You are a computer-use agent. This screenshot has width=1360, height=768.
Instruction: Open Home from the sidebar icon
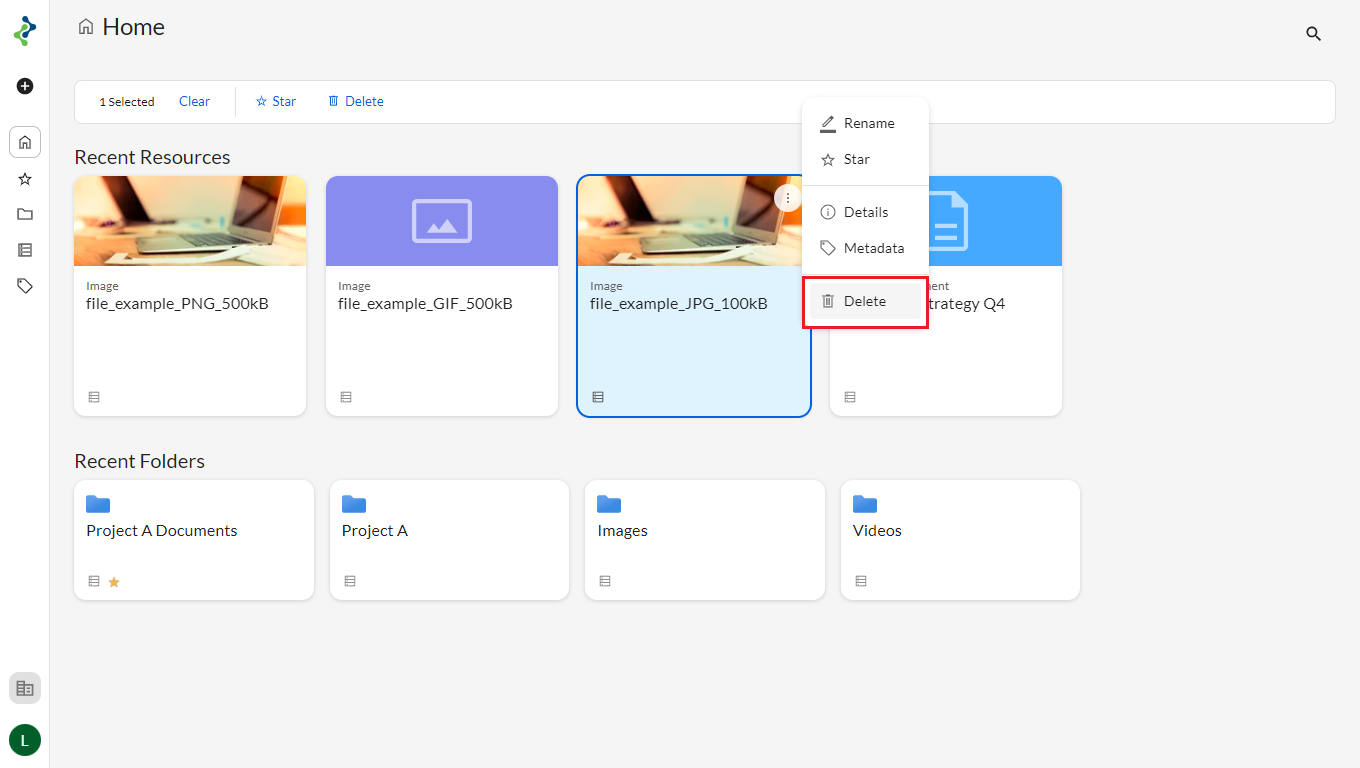tap(25, 142)
